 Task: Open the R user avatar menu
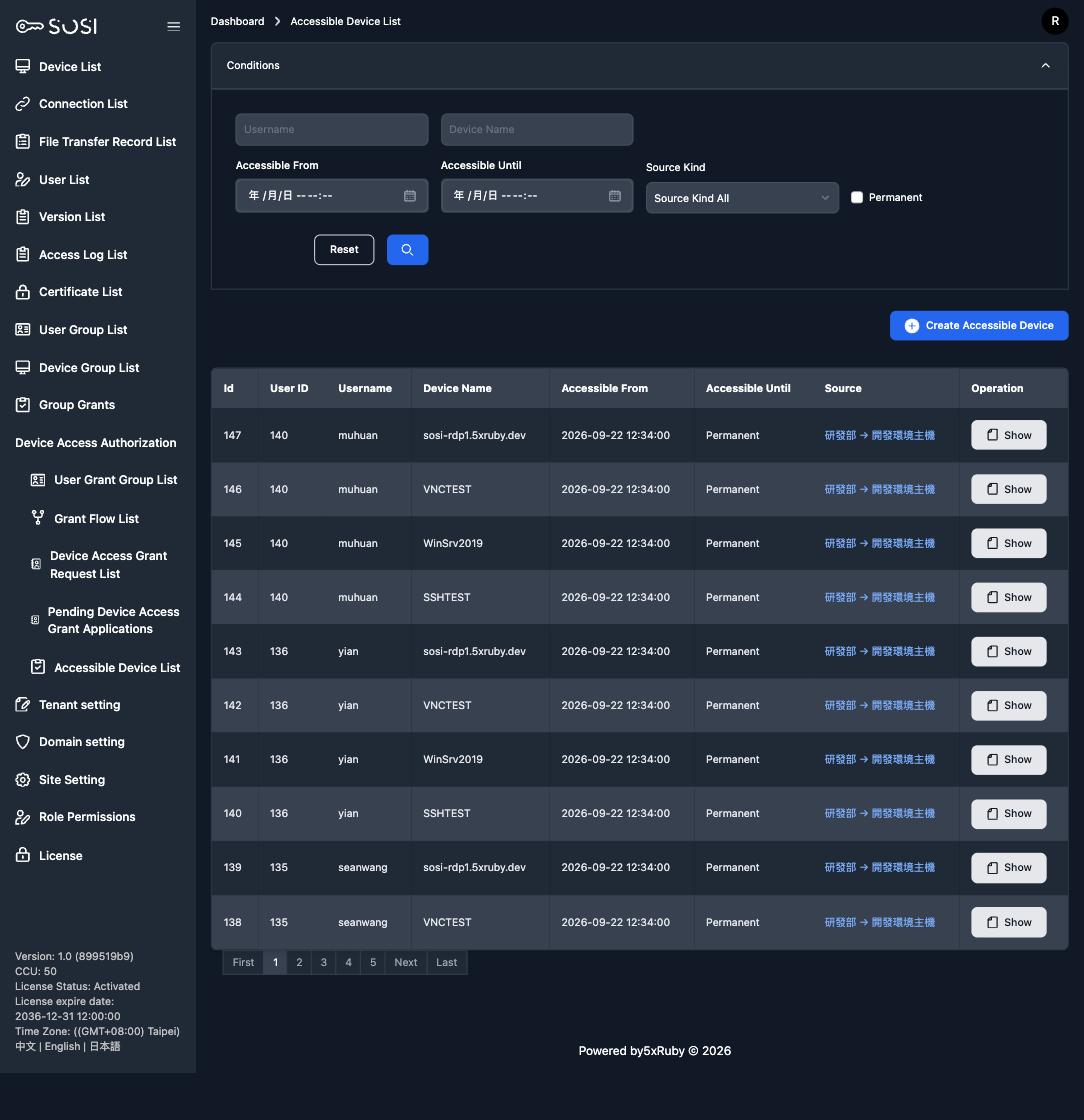1055,21
